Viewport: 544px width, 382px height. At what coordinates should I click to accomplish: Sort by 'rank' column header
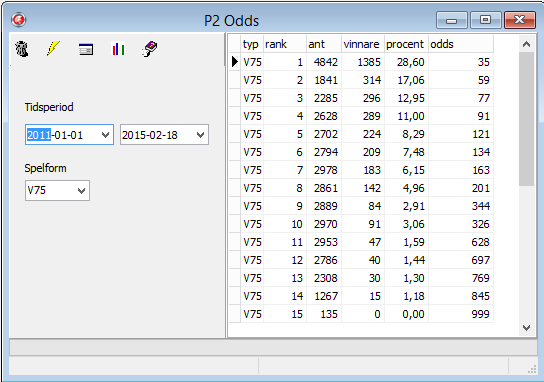click(x=285, y=44)
